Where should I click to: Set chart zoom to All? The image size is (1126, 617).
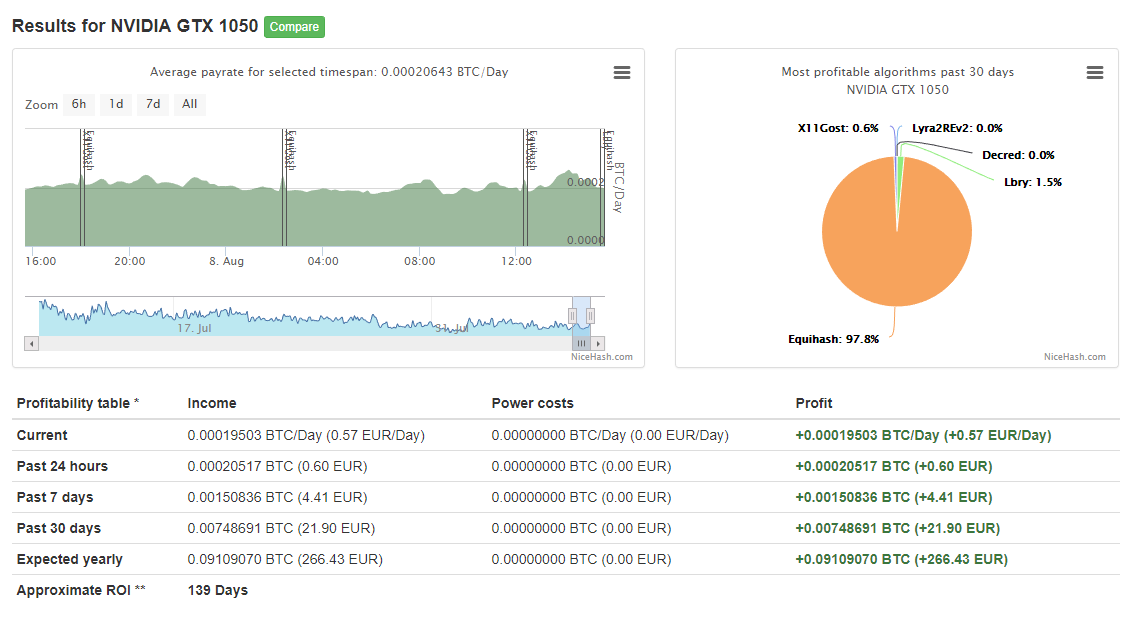click(x=190, y=104)
